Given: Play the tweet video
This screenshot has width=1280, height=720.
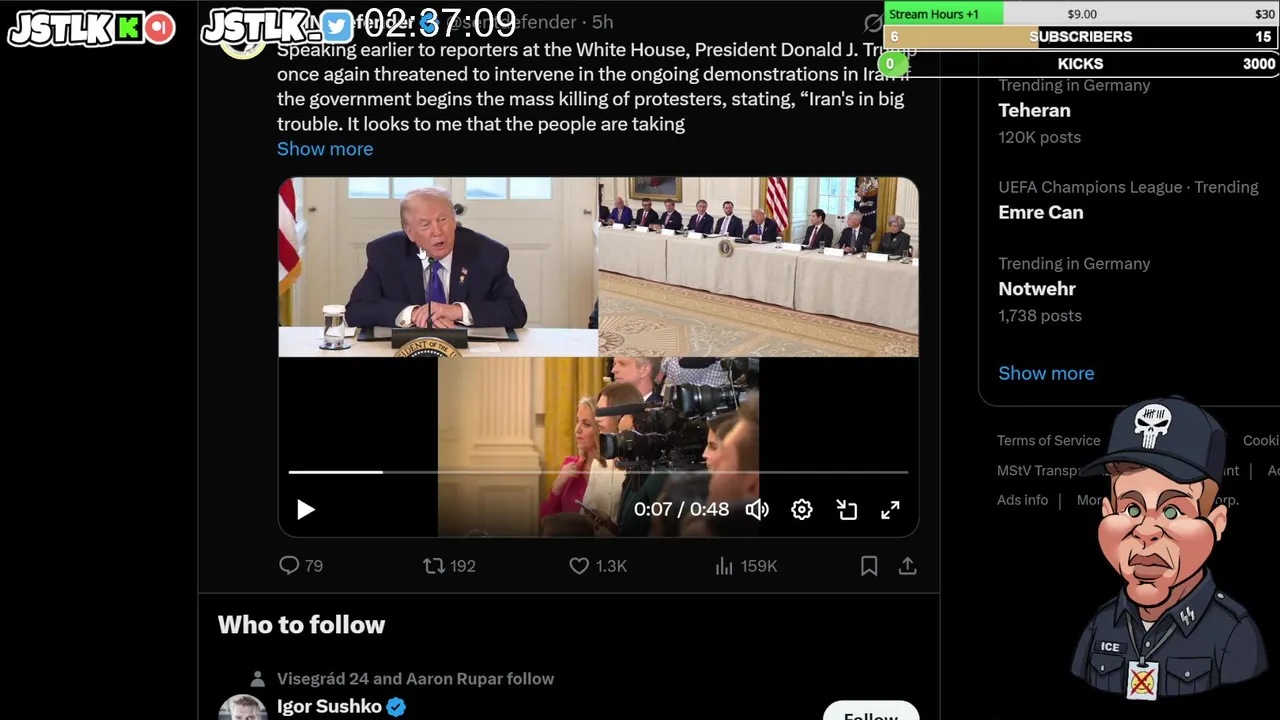Looking at the screenshot, I should point(306,510).
